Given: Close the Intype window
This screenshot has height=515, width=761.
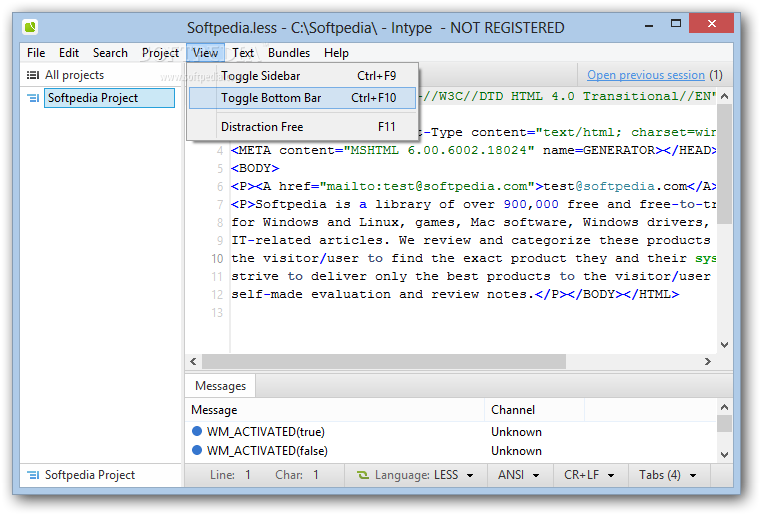Looking at the screenshot, I should pyautogui.click(x=711, y=23).
